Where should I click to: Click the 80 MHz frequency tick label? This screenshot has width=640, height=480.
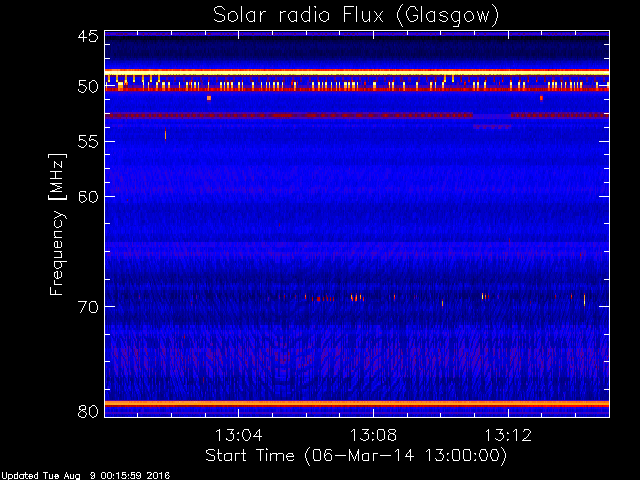point(88,411)
